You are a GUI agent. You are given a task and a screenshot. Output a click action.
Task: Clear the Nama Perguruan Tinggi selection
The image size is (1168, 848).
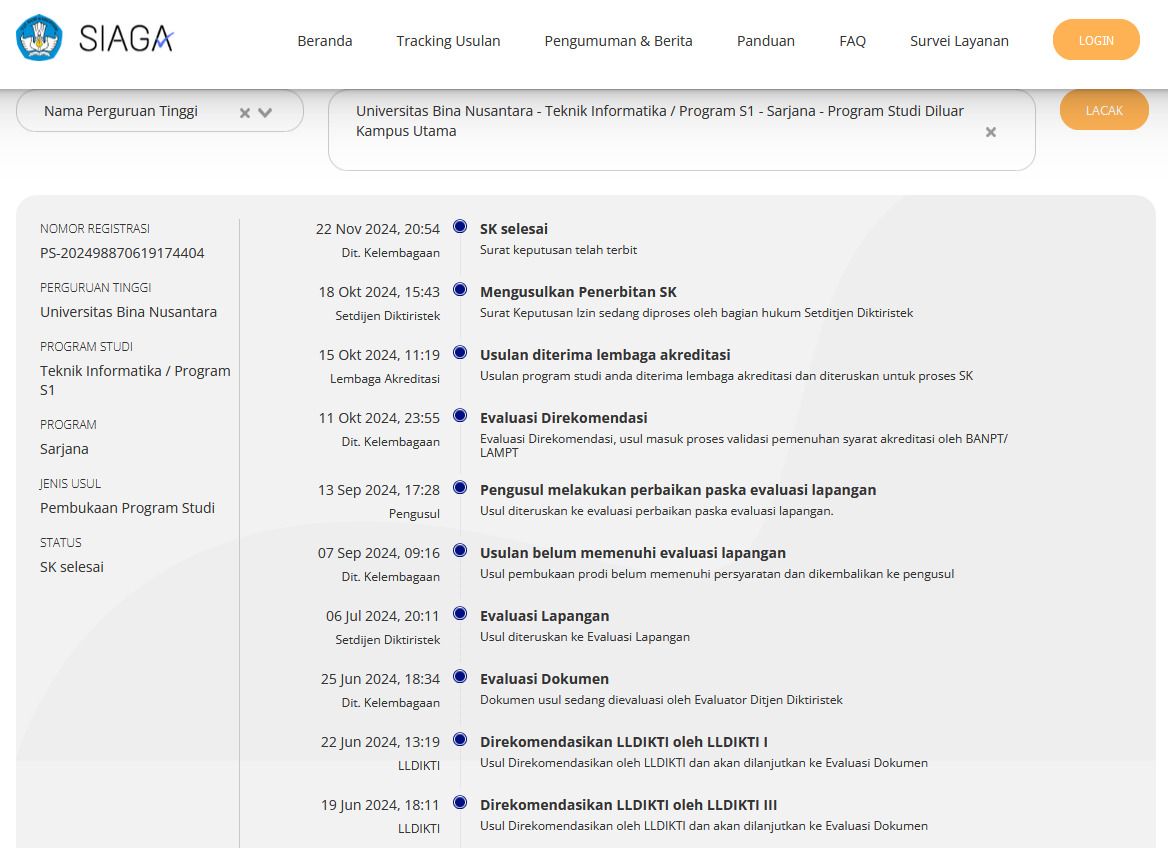coord(244,113)
